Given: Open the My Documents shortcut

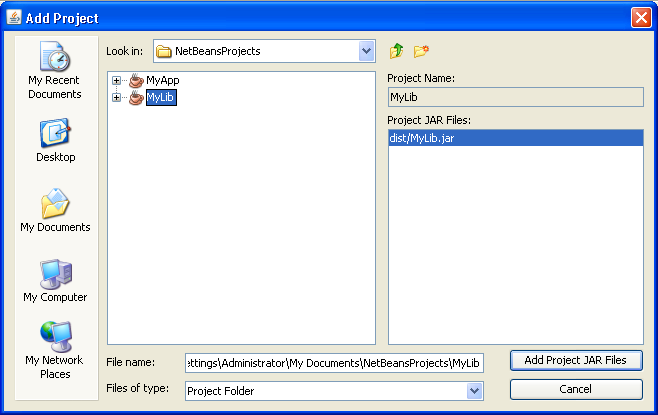Looking at the screenshot, I should (55, 211).
